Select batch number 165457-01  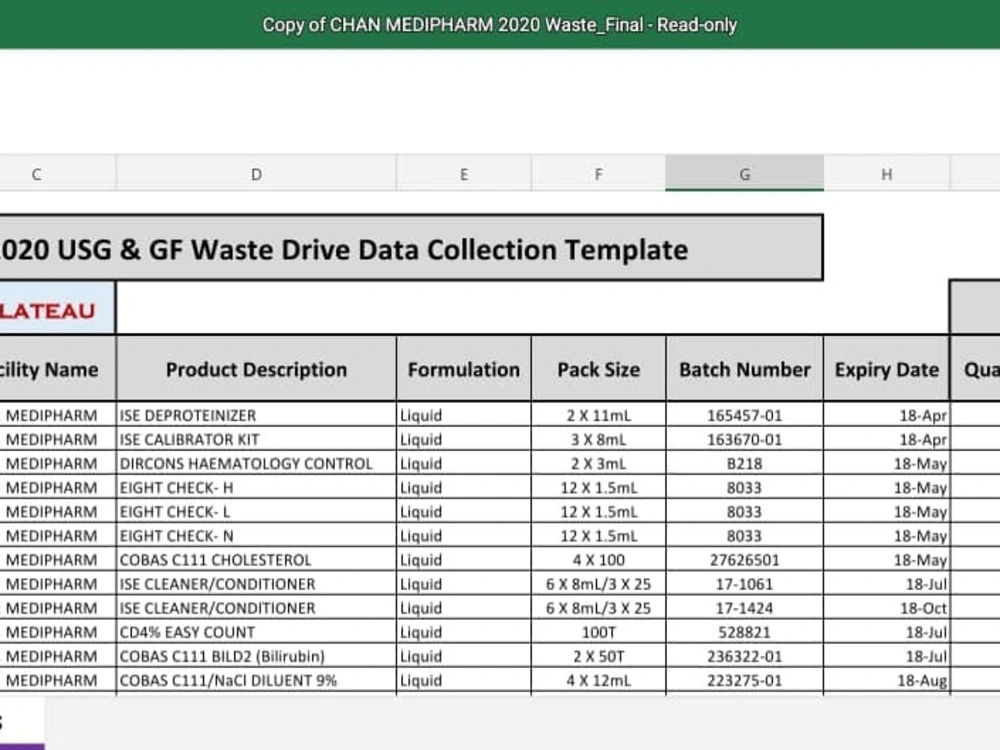[x=744, y=415]
